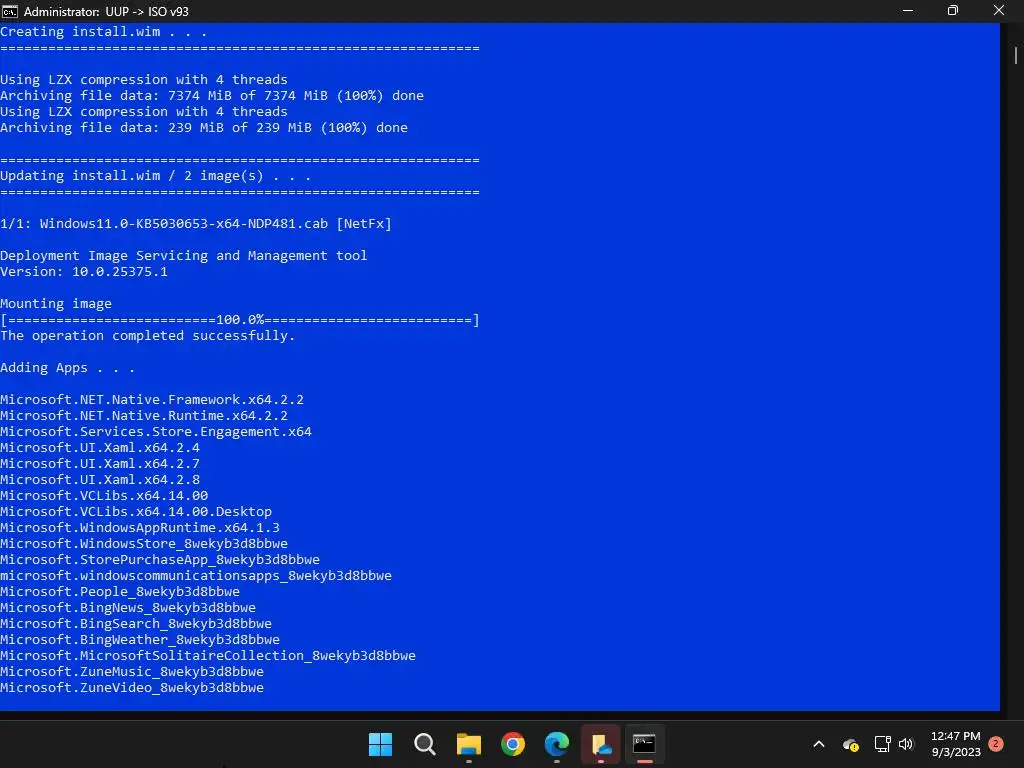Launch Microsoft Edge from taskbar

click(556, 744)
